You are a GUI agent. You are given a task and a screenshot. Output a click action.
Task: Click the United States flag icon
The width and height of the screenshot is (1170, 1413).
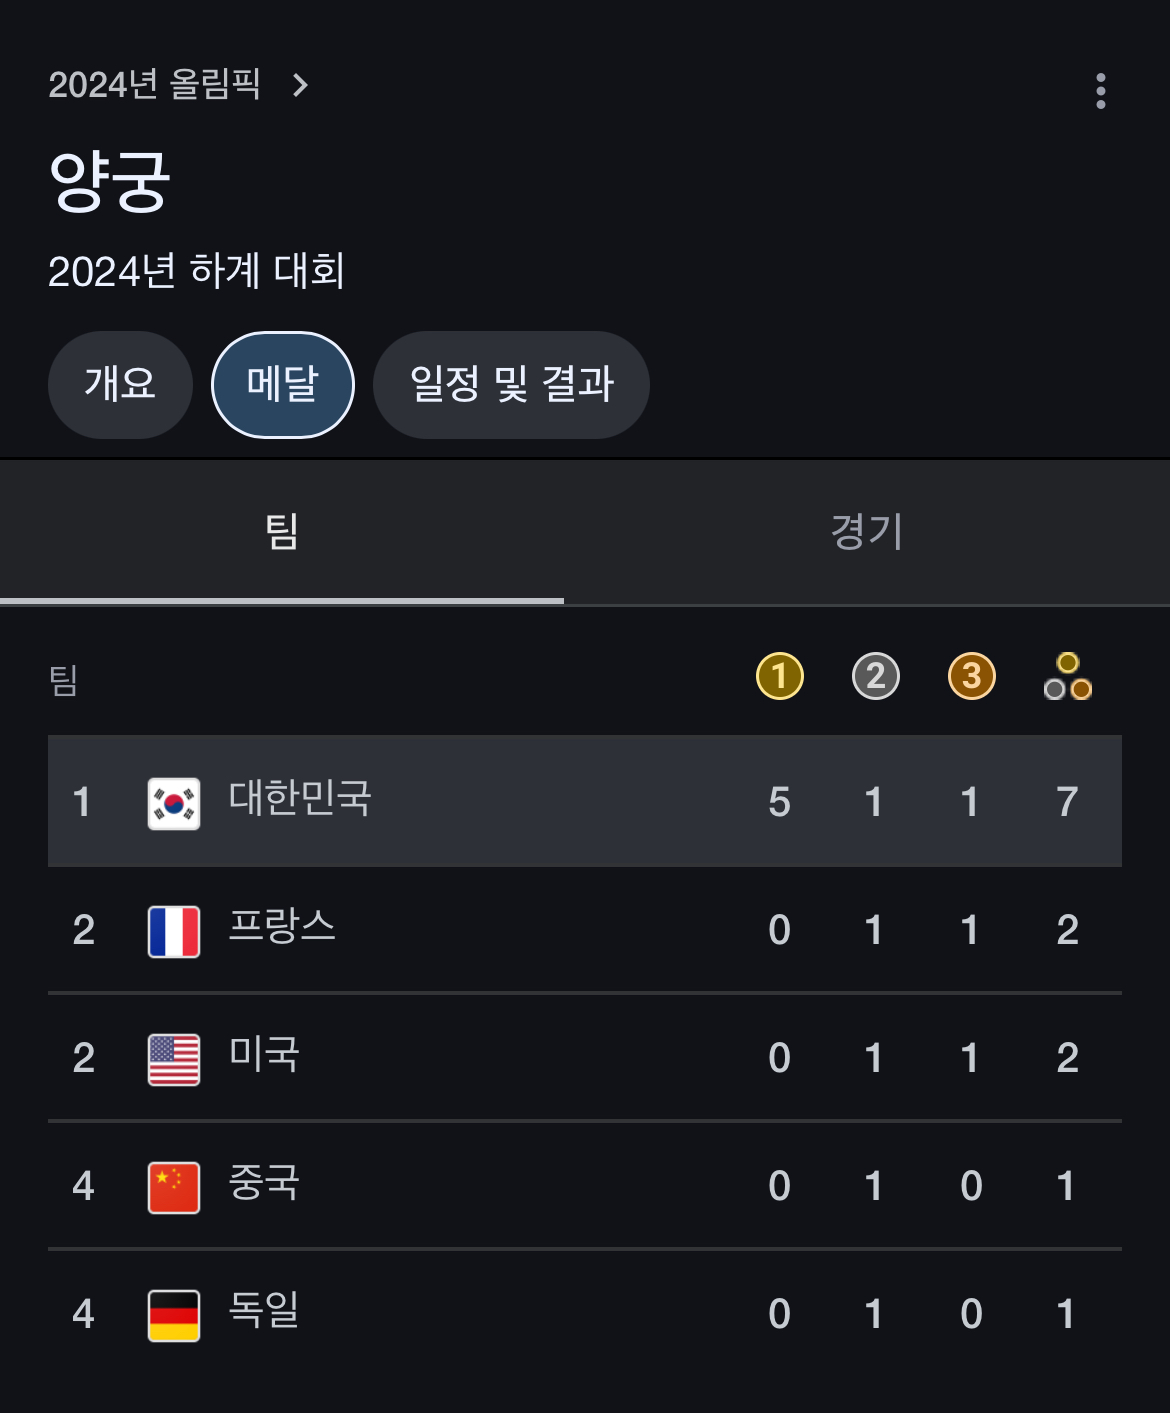pos(174,1059)
